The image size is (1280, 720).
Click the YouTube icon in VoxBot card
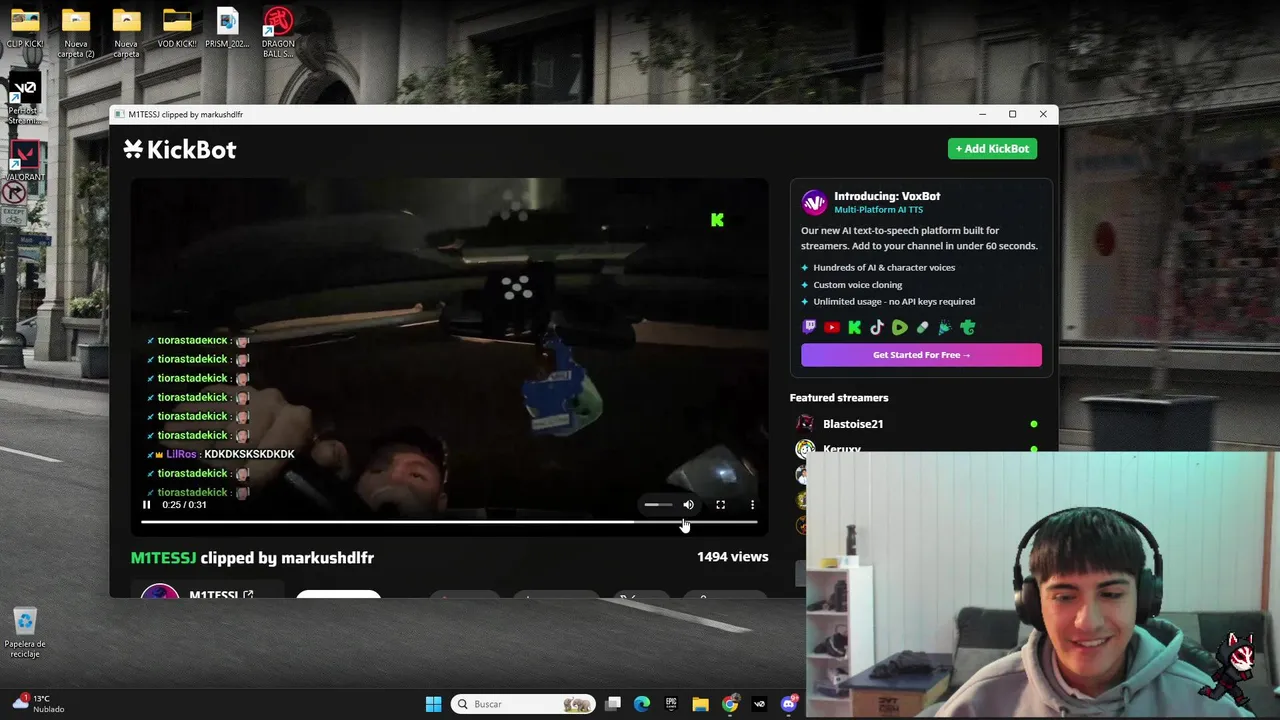pyautogui.click(x=832, y=327)
